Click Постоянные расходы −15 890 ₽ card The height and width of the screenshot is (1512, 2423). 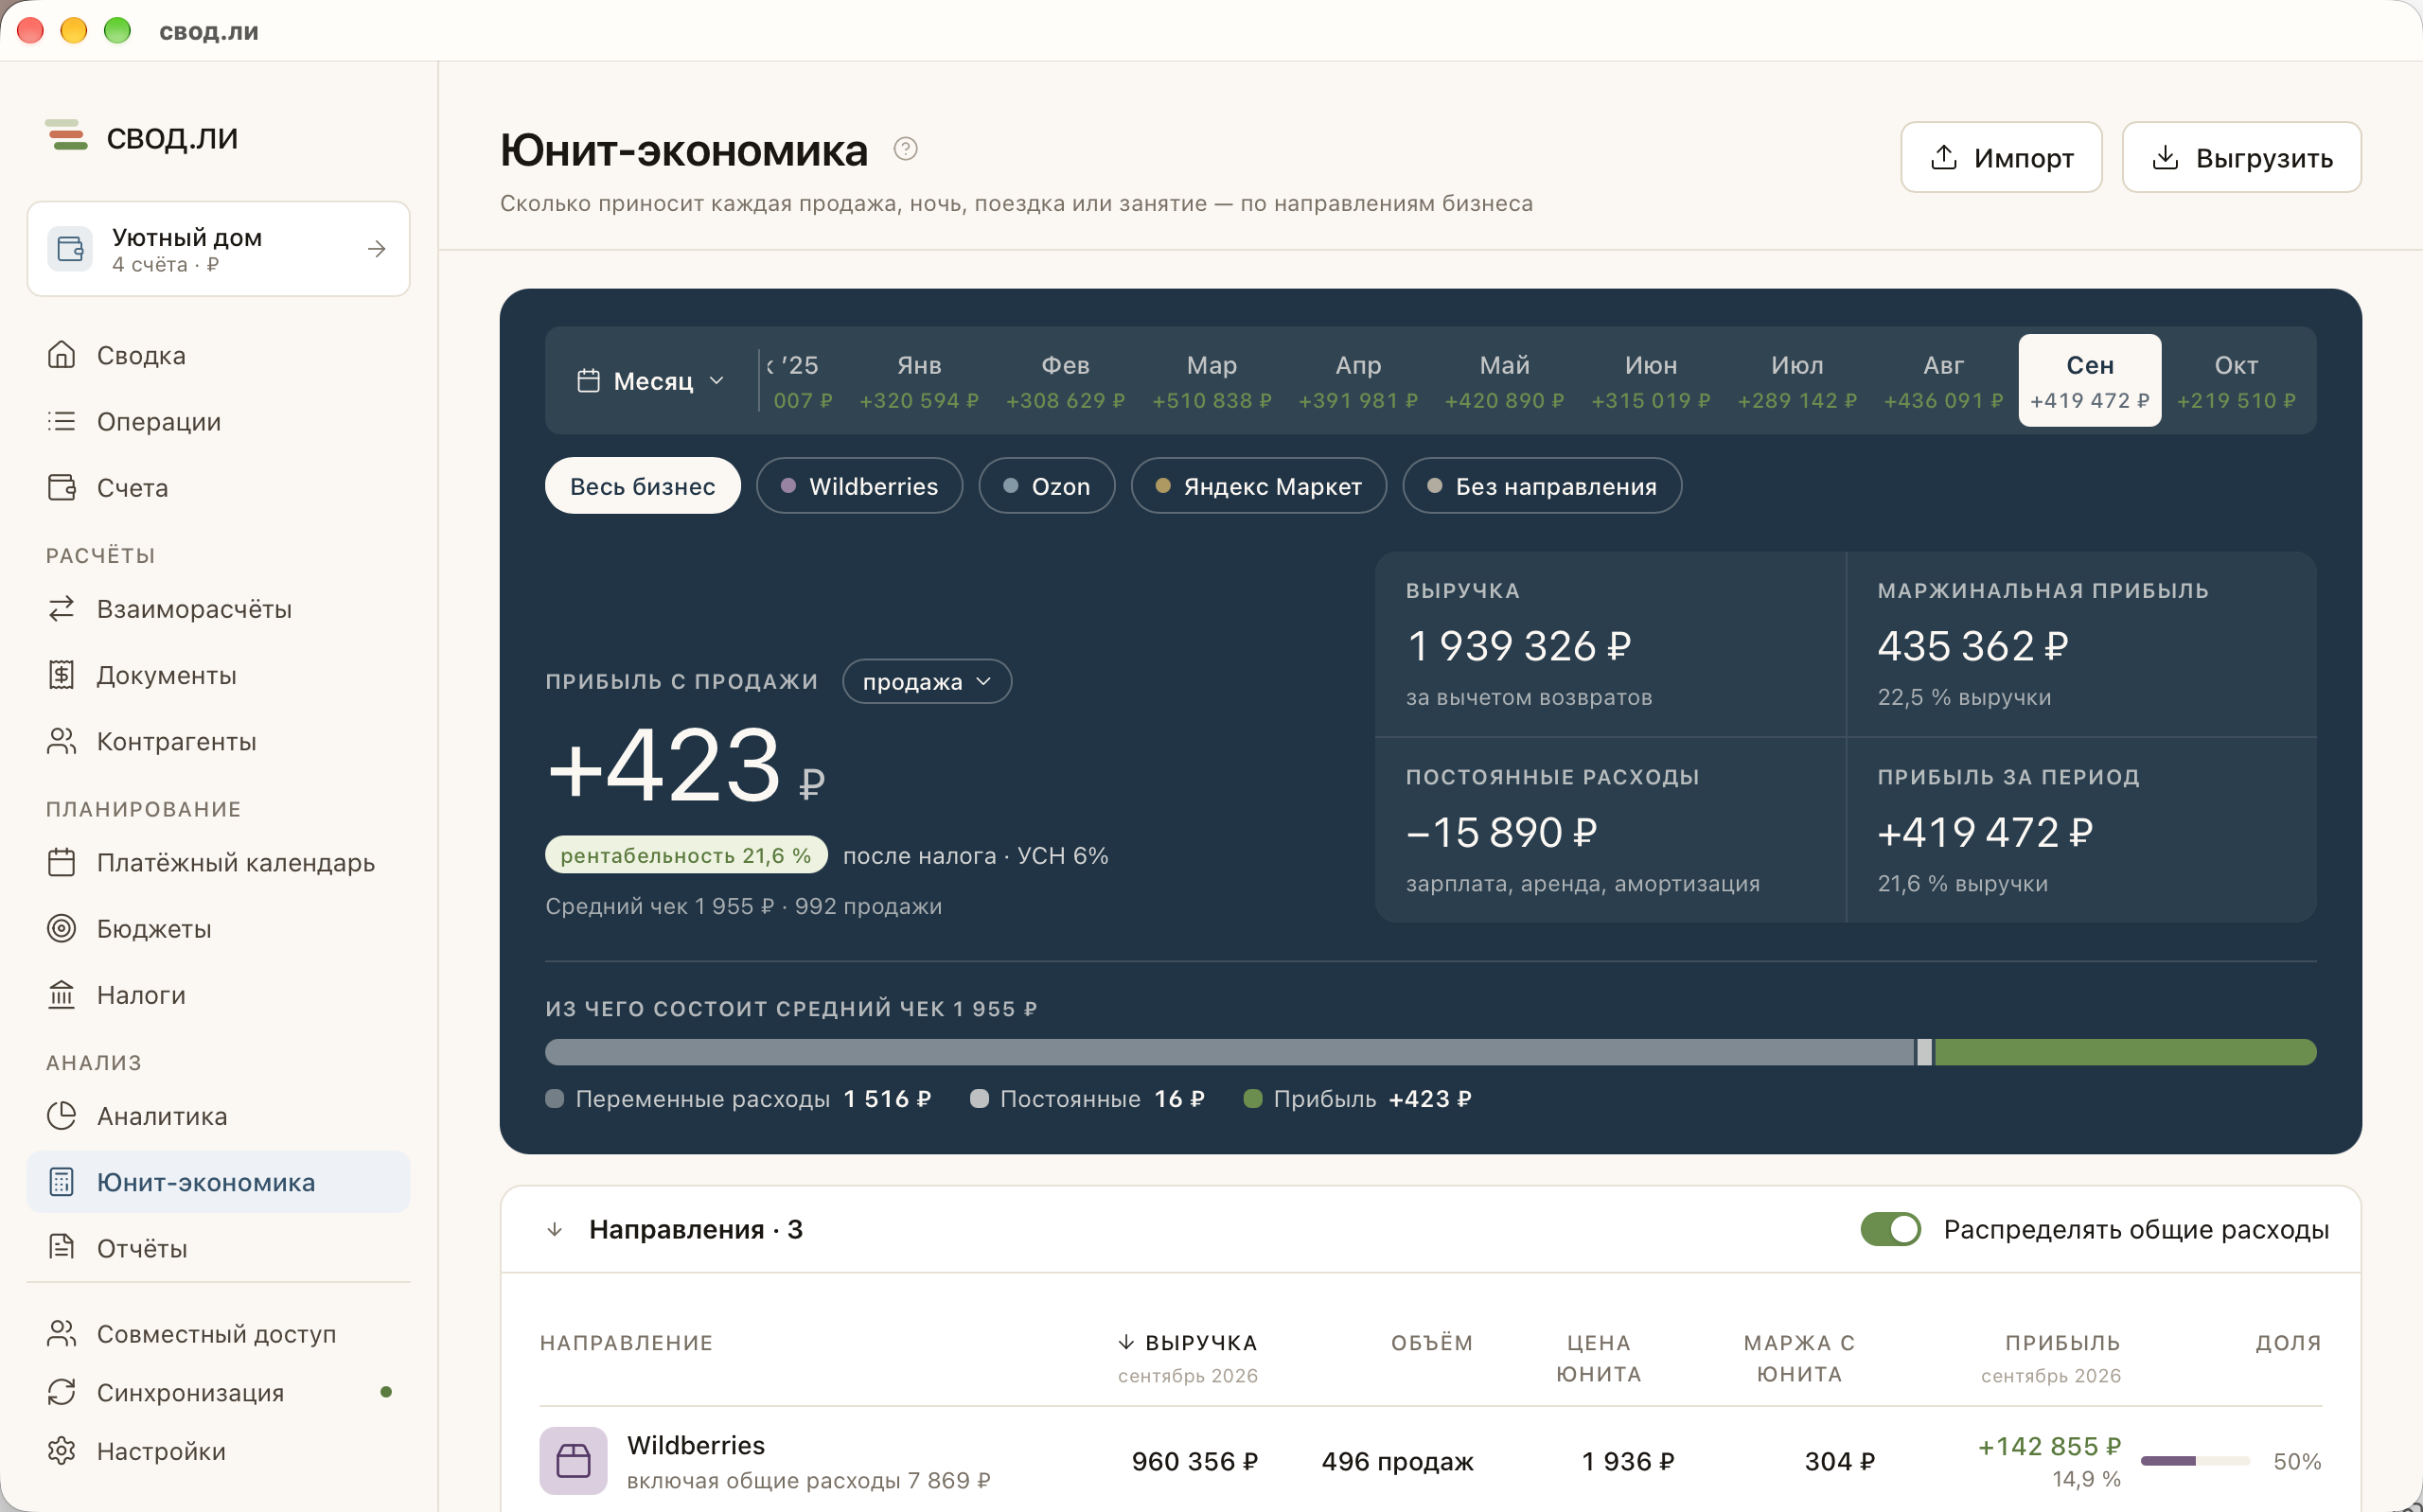click(x=1610, y=830)
